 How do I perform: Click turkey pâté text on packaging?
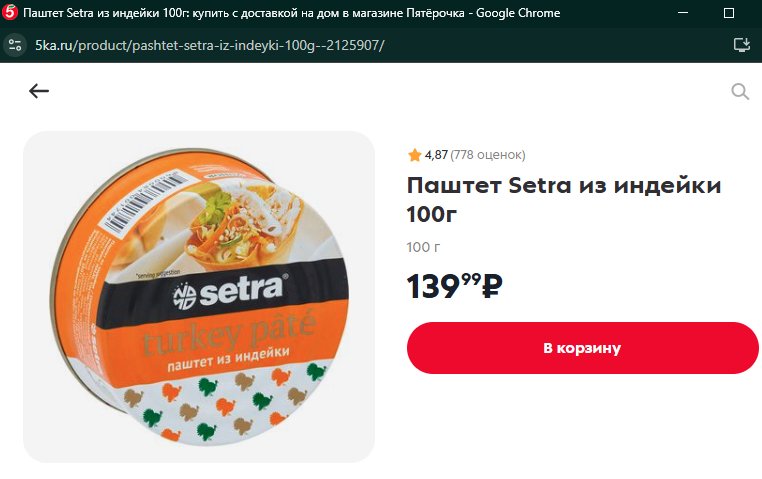(x=228, y=332)
